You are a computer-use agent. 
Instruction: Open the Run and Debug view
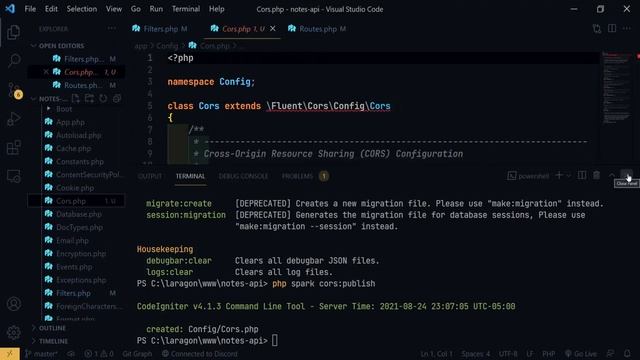(x=13, y=119)
